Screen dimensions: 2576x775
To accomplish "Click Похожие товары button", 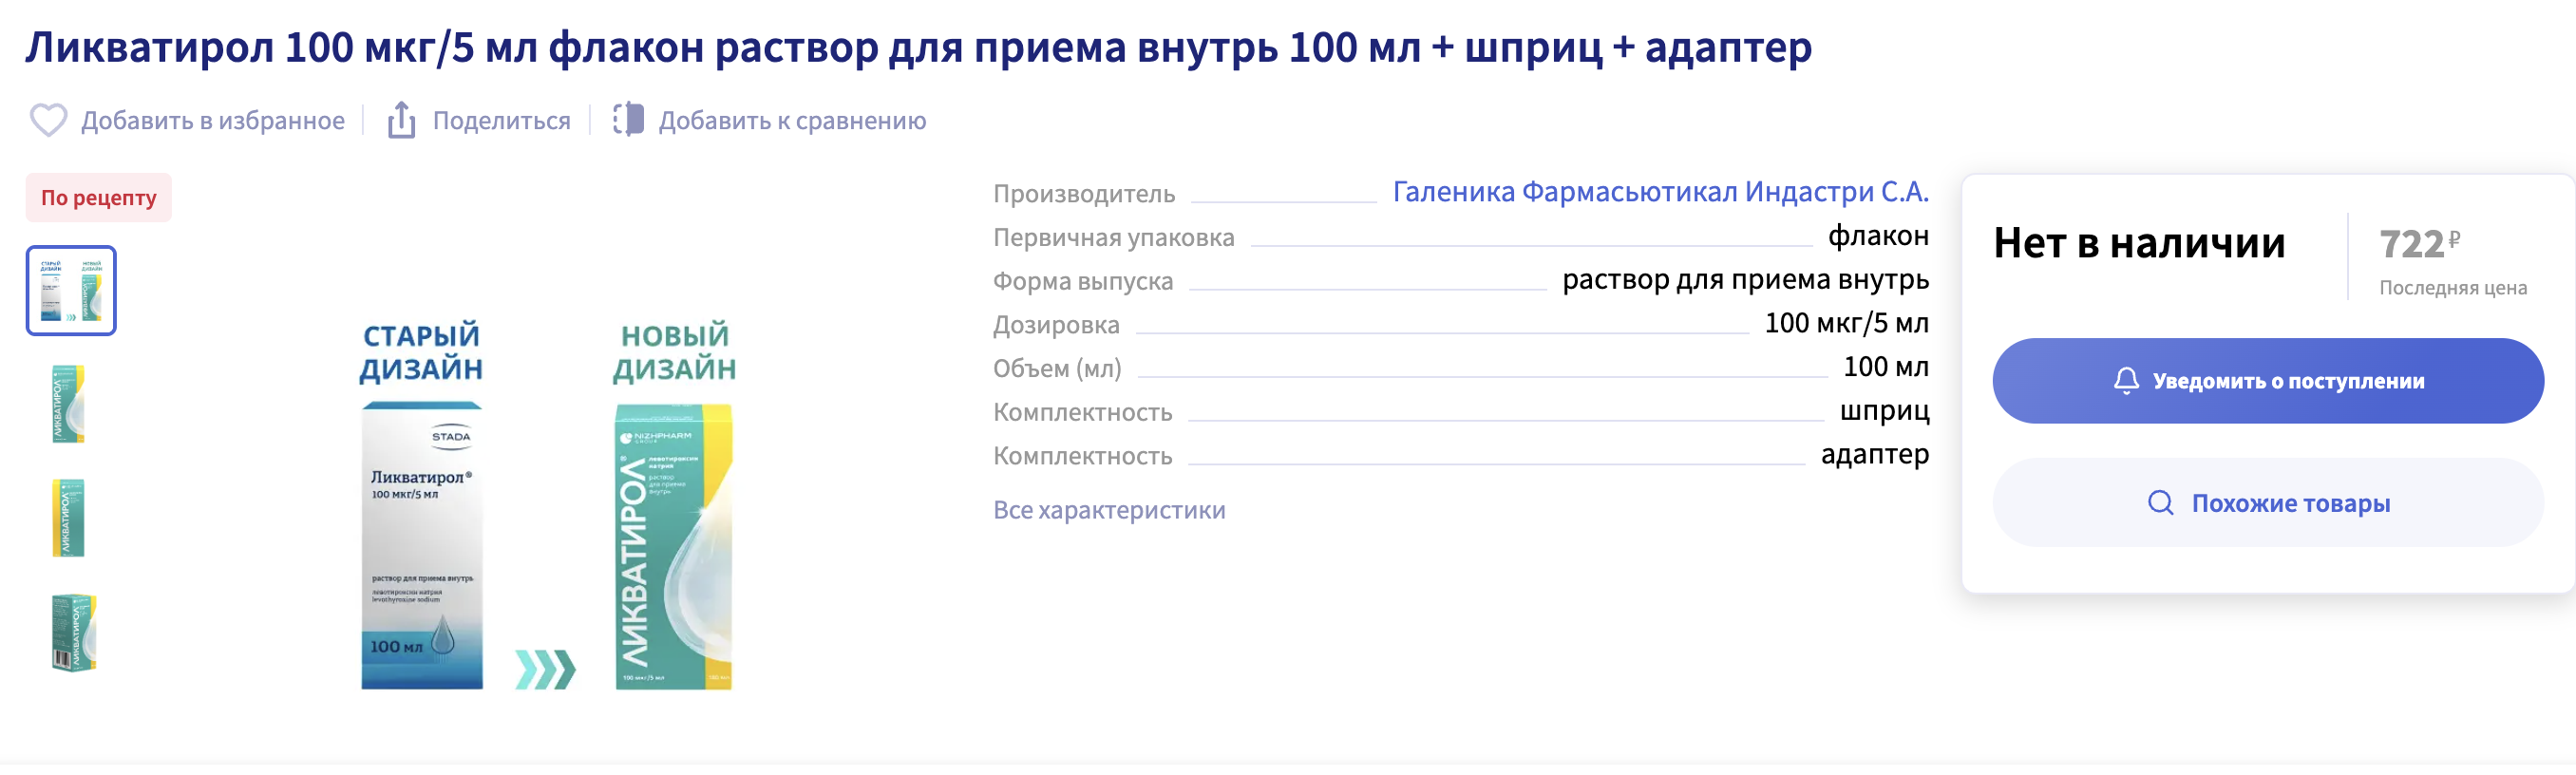I will pyautogui.click(x=2267, y=503).
